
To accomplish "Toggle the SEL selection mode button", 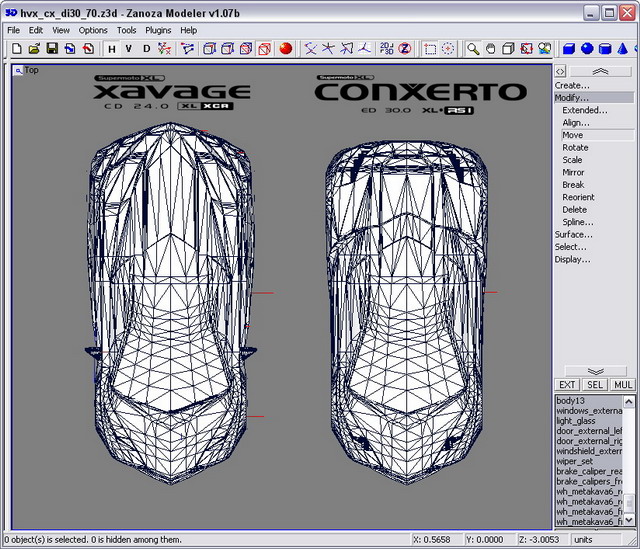I will [x=595, y=384].
